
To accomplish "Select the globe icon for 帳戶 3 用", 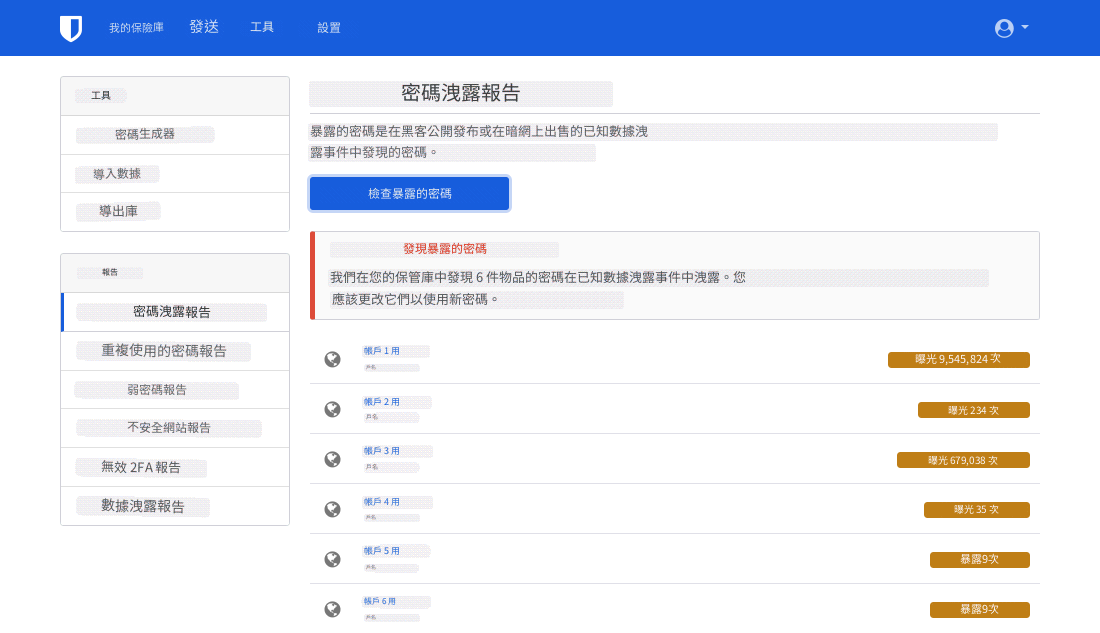I will coord(332,458).
